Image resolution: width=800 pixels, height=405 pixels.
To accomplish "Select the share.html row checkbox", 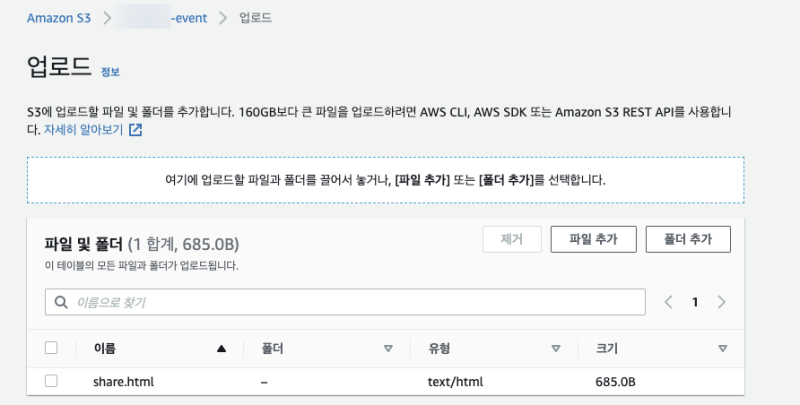I will coord(52,381).
